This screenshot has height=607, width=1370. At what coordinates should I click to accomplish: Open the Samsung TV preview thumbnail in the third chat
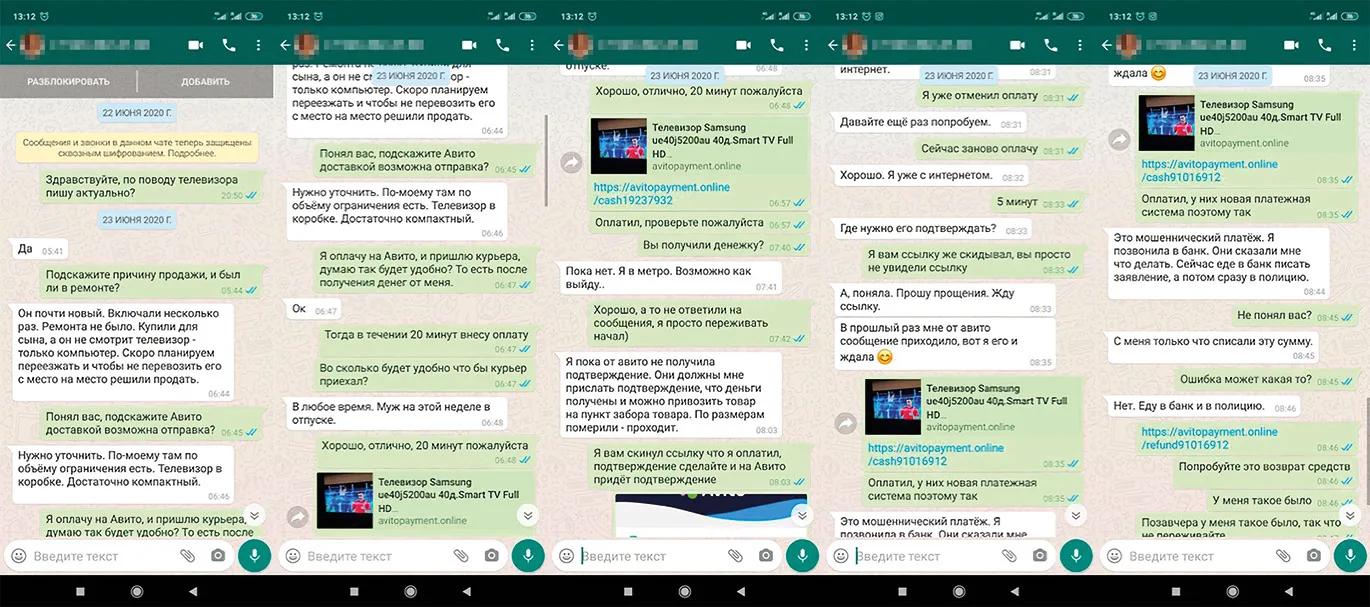(x=619, y=146)
